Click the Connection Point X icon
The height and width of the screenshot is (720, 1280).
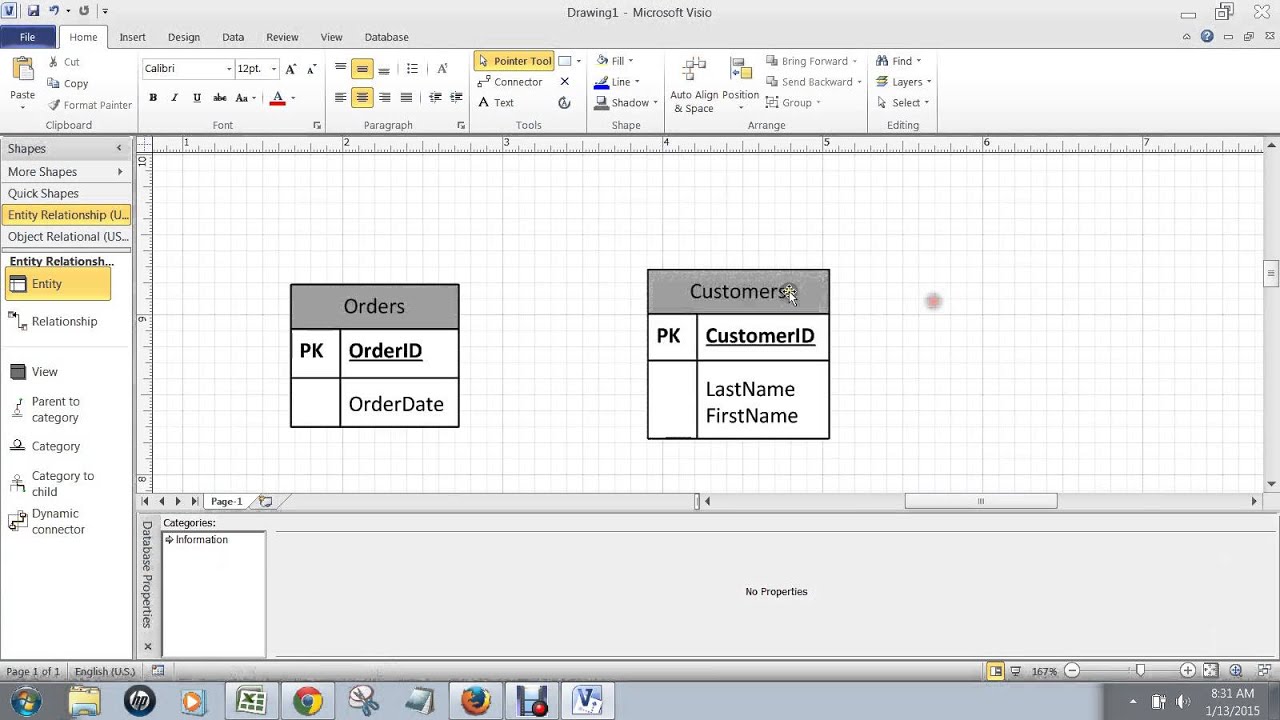(564, 82)
